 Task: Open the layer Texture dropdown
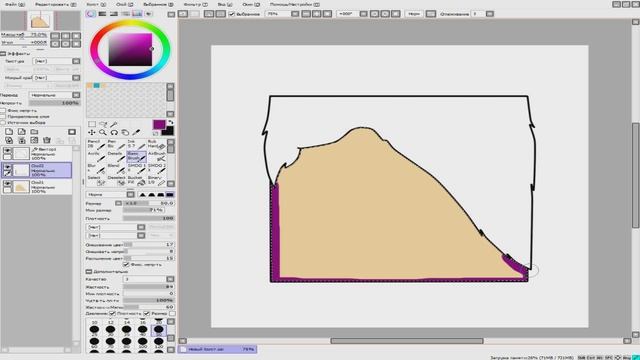click(56, 61)
